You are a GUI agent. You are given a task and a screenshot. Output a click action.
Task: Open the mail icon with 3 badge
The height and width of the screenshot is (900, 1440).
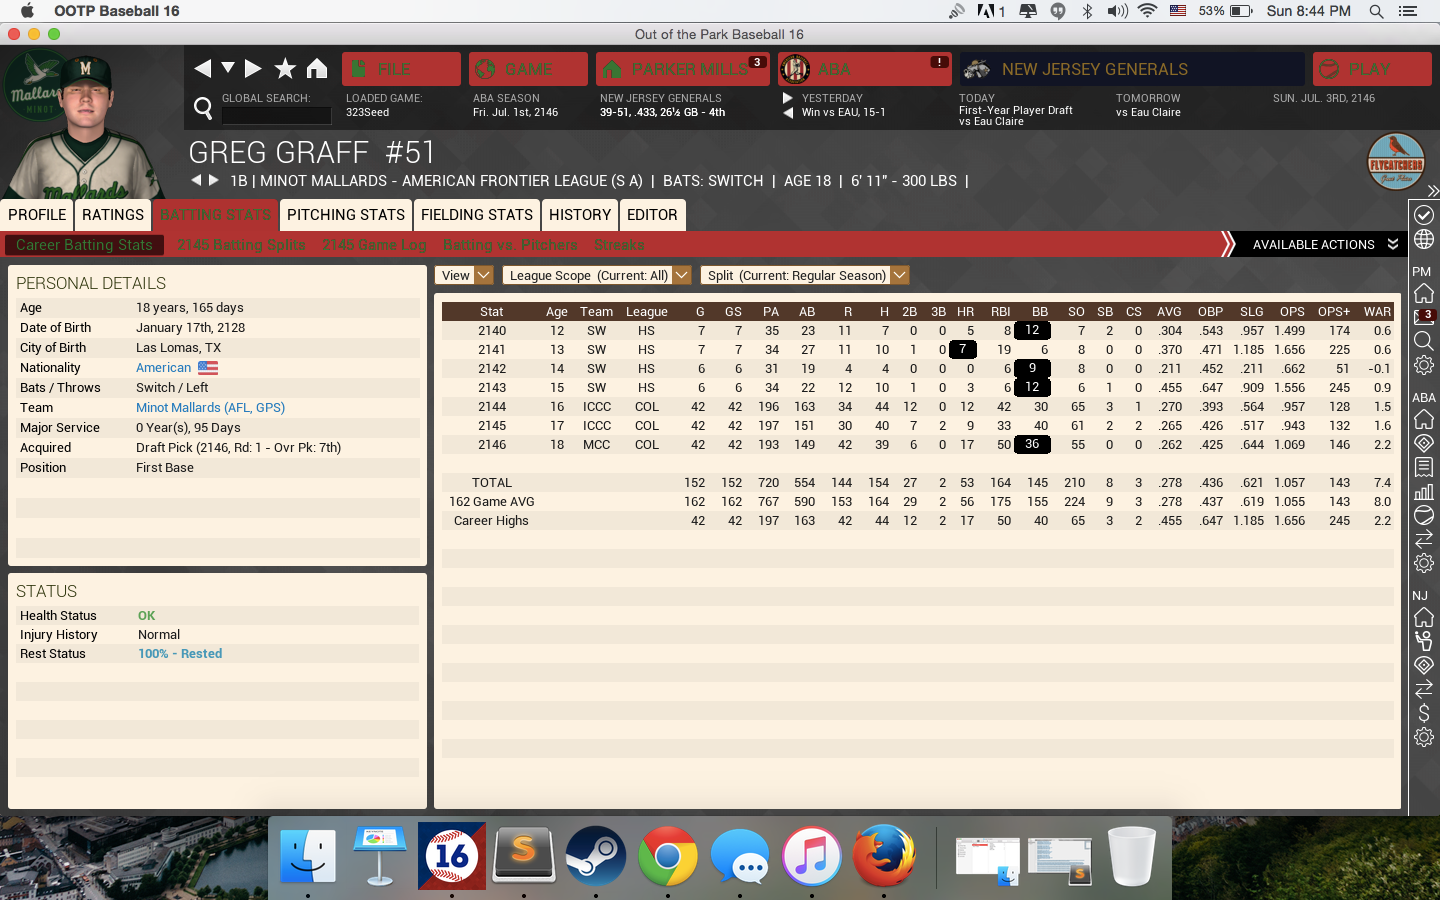[x=1423, y=317]
